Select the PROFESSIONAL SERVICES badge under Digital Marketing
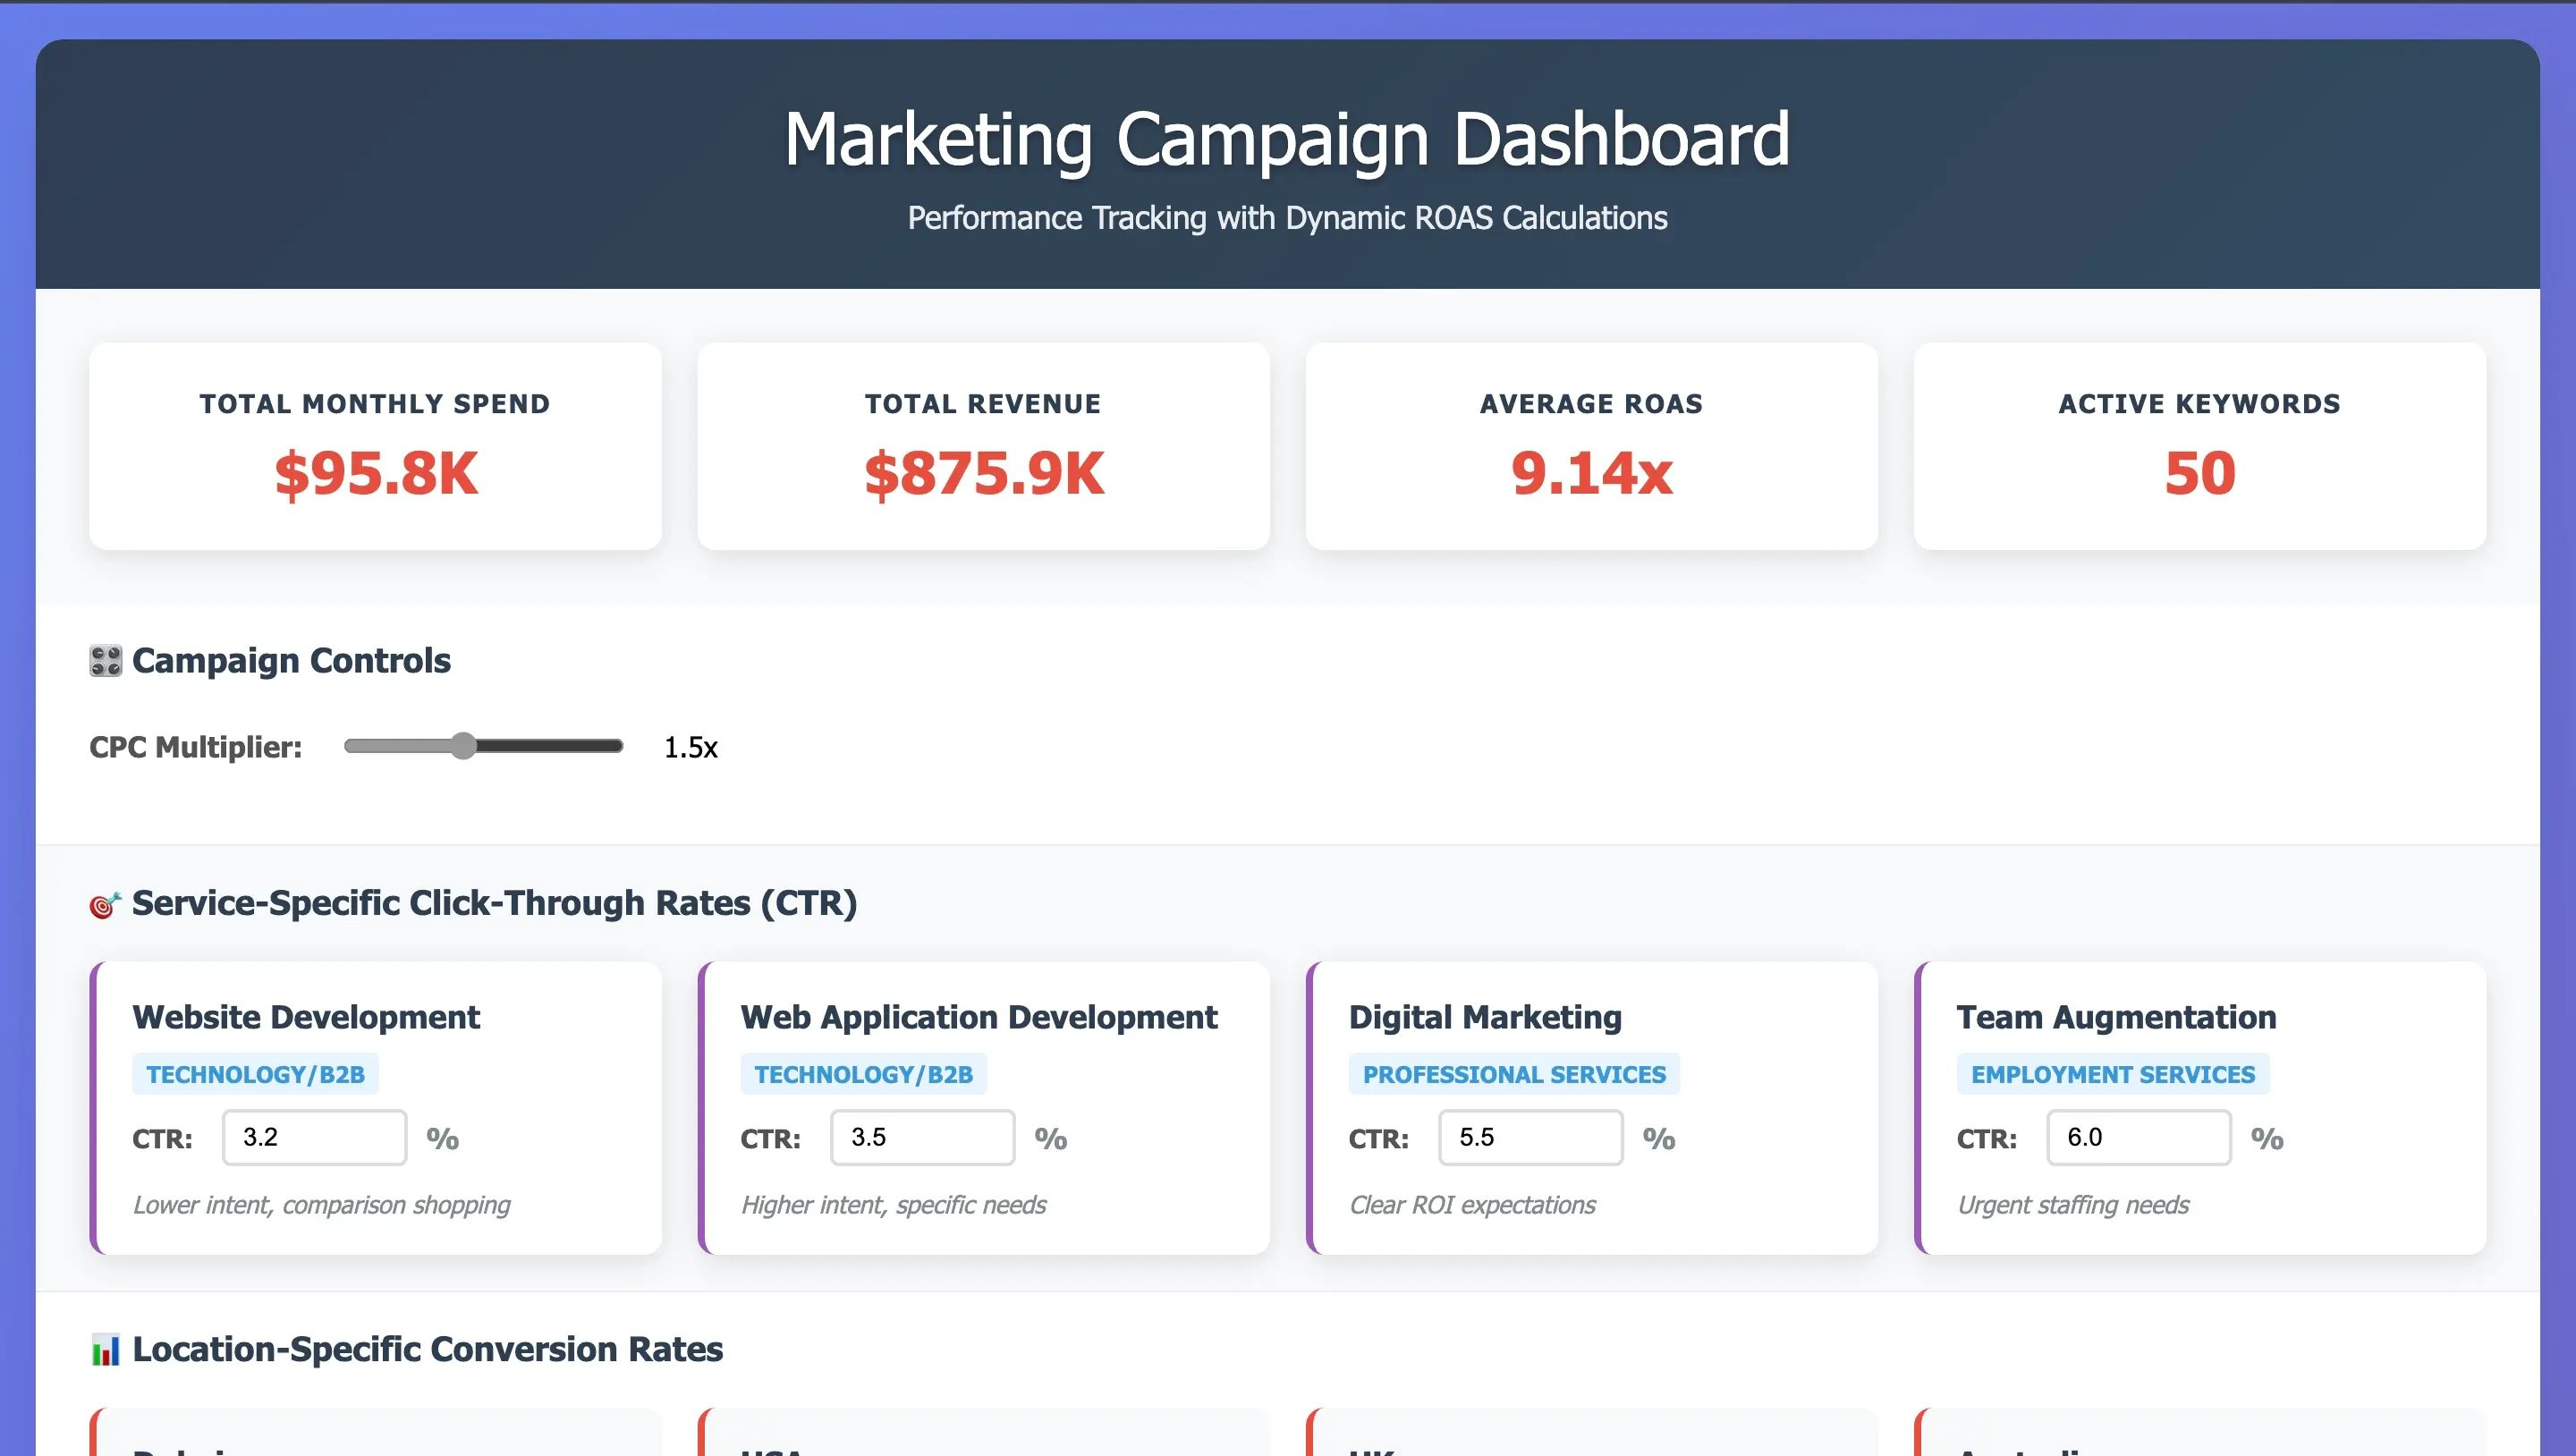The image size is (2576, 1456). (1513, 1073)
